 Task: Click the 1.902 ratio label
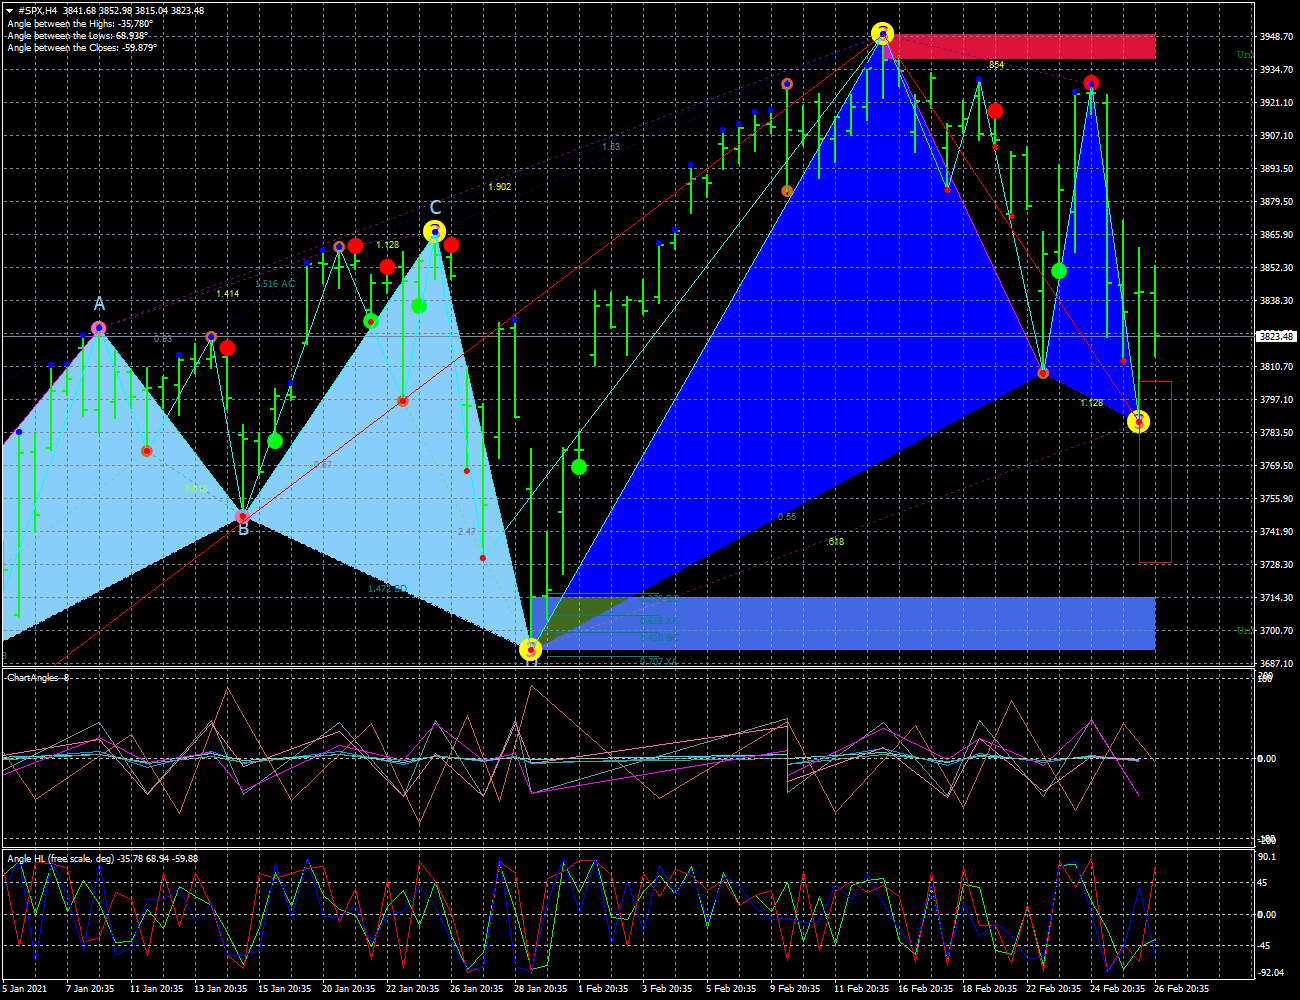coord(499,187)
